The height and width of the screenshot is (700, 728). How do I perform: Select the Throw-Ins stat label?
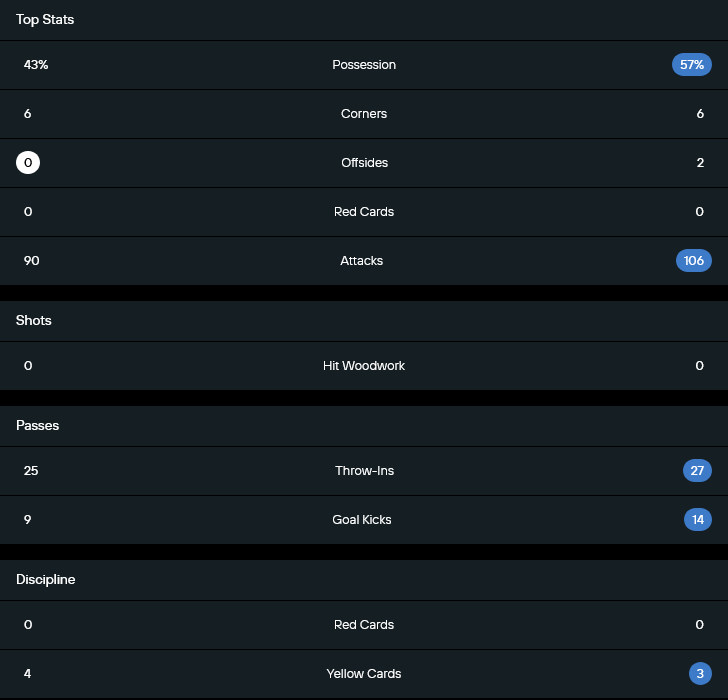pos(364,471)
